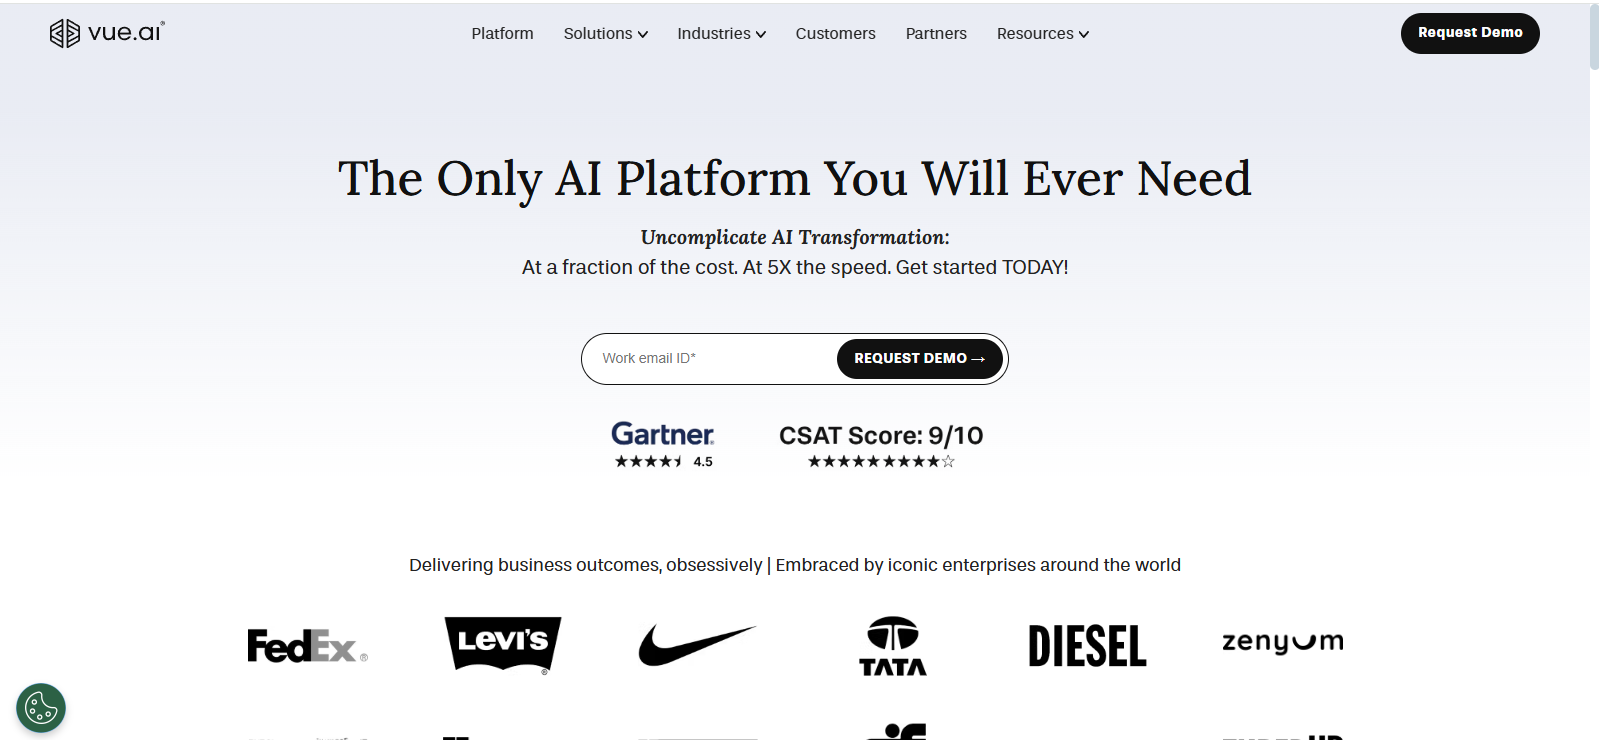The height and width of the screenshot is (740, 1599).
Task: Focus the Work email ID field
Action: click(712, 358)
